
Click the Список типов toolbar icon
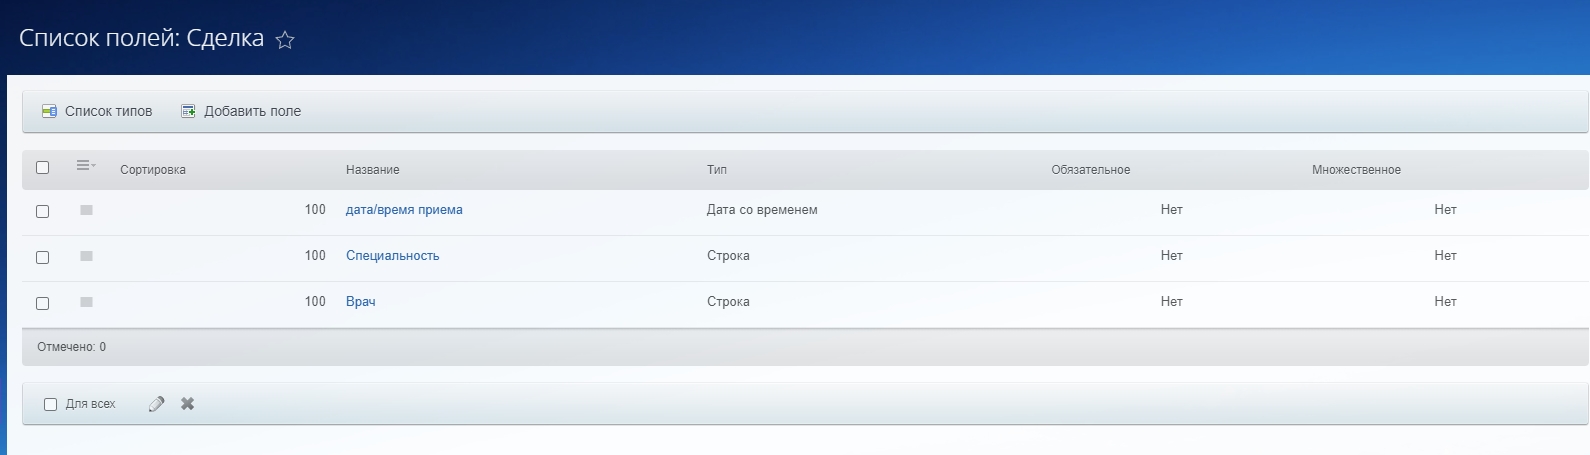coord(49,111)
